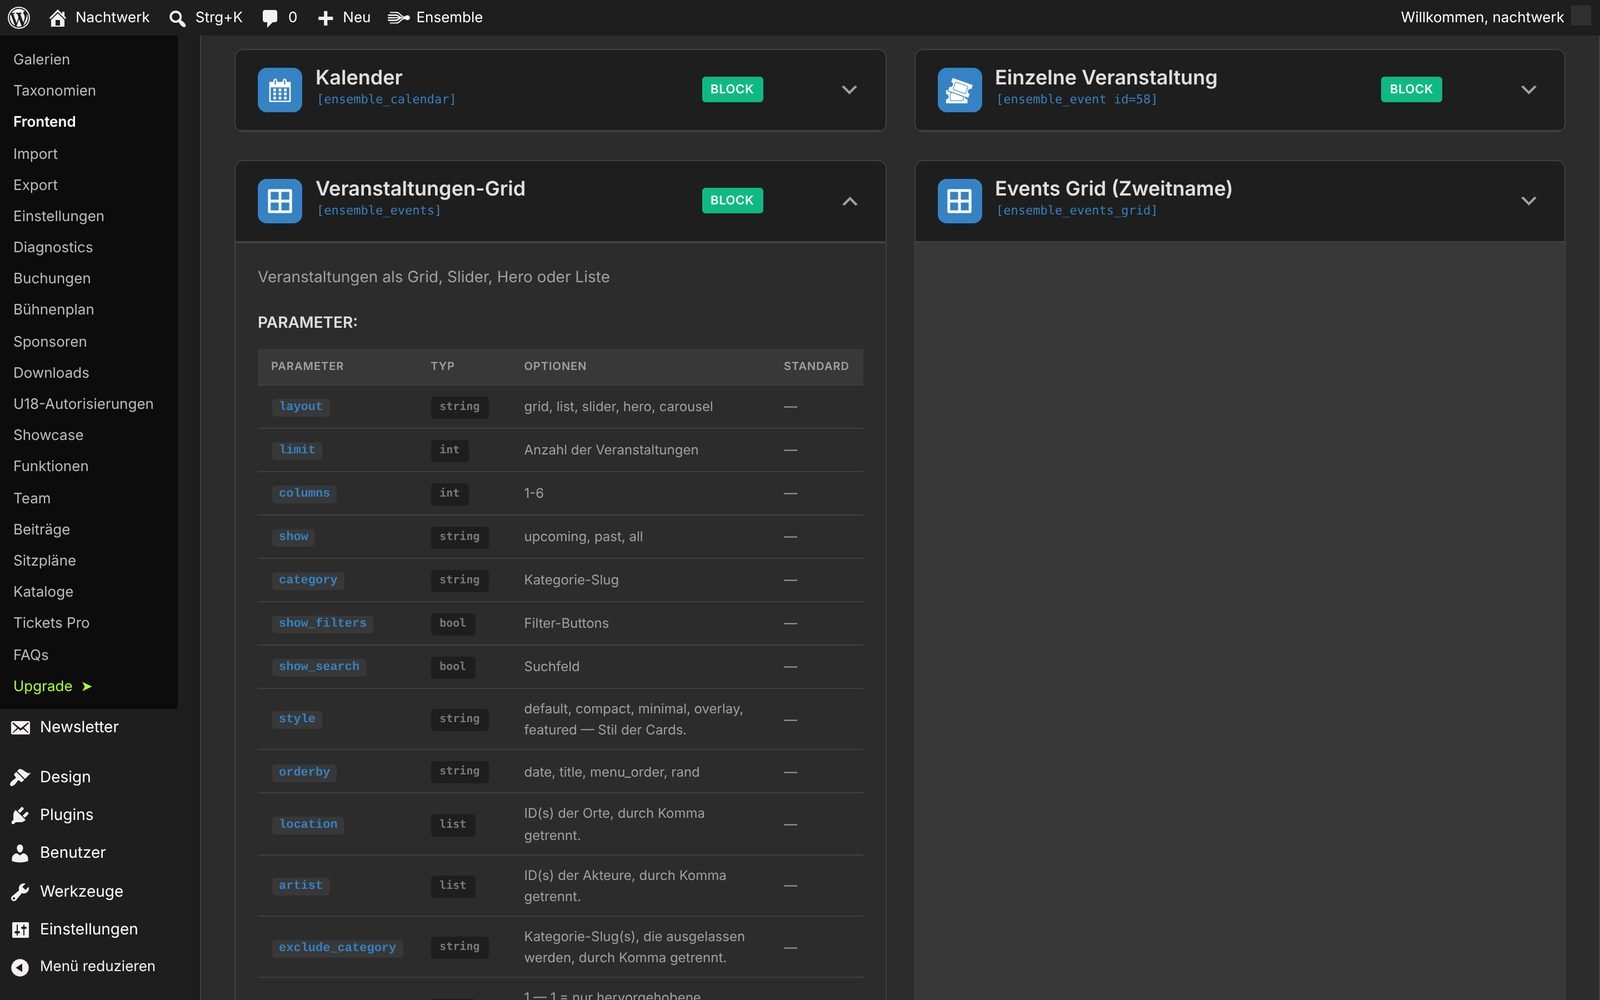The width and height of the screenshot is (1600, 1000).
Task: Click the Menü reduzieren collapse arrow icon
Action: pyautogui.click(x=20, y=967)
